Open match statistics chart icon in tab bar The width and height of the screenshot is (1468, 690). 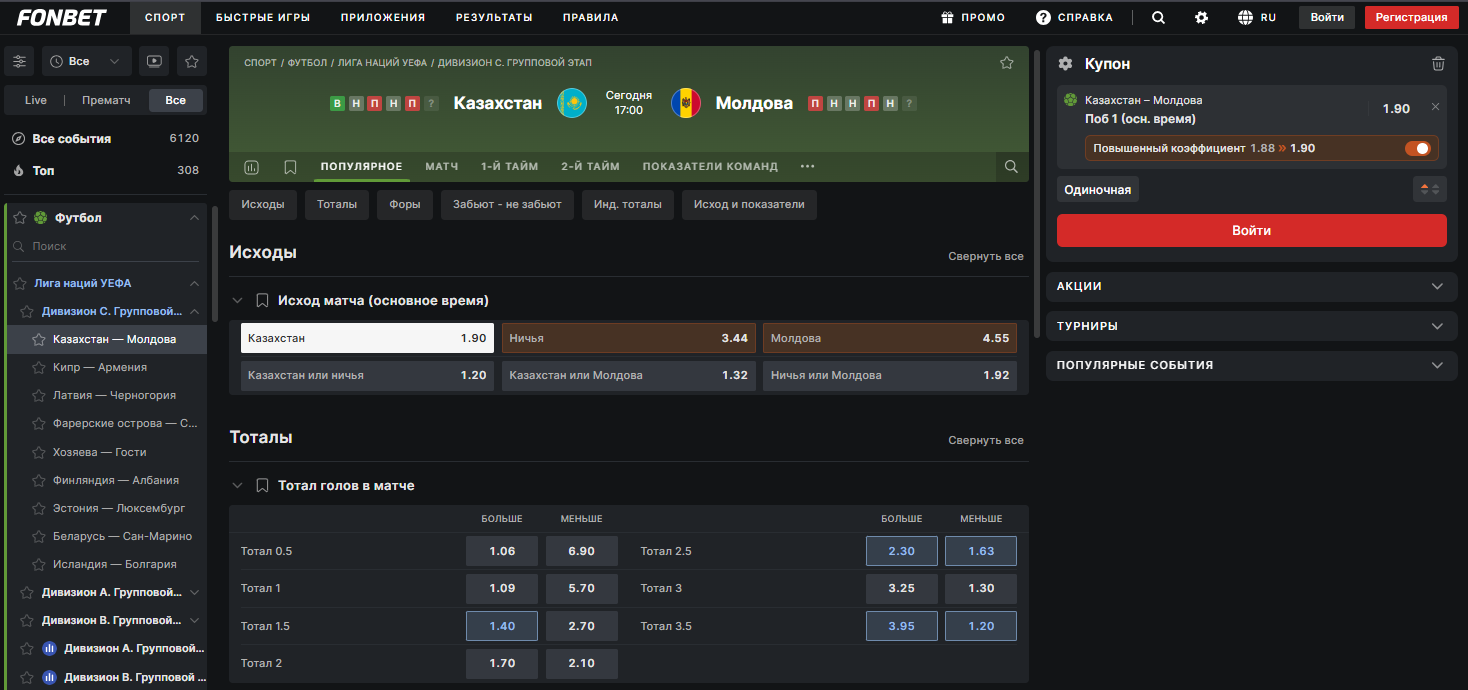point(251,167)
